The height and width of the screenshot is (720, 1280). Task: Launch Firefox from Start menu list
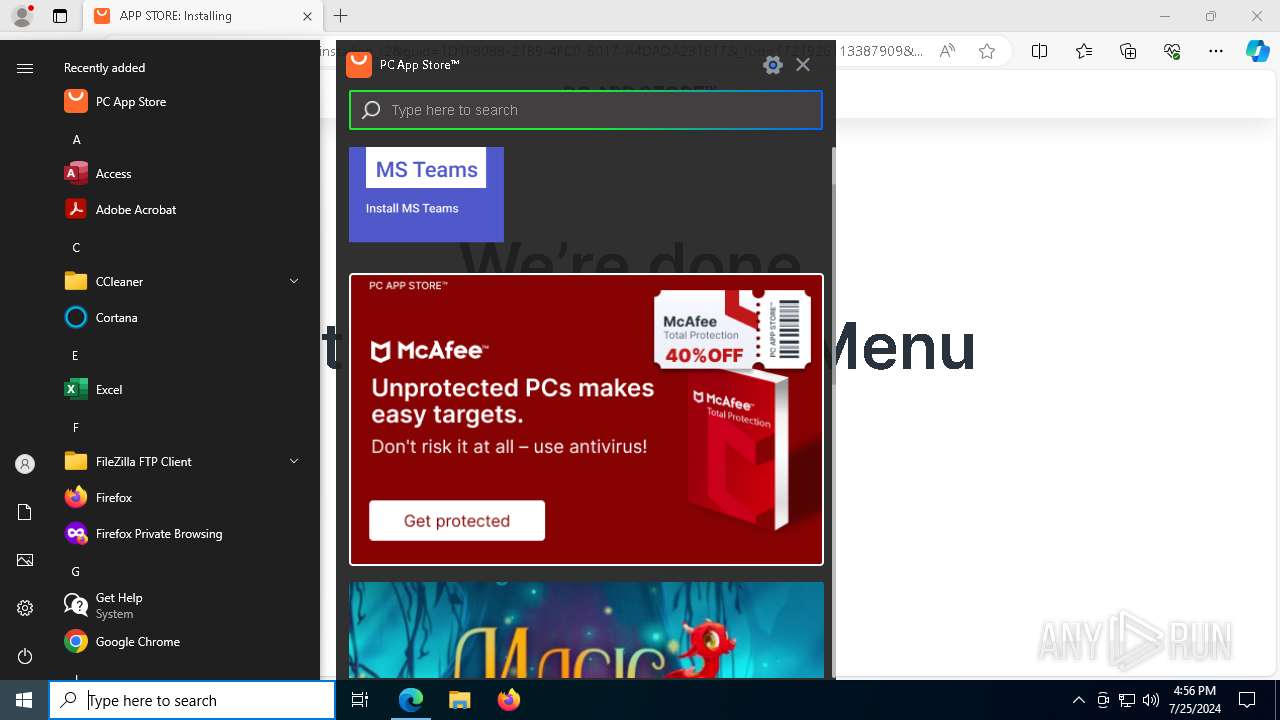point(180,497)
